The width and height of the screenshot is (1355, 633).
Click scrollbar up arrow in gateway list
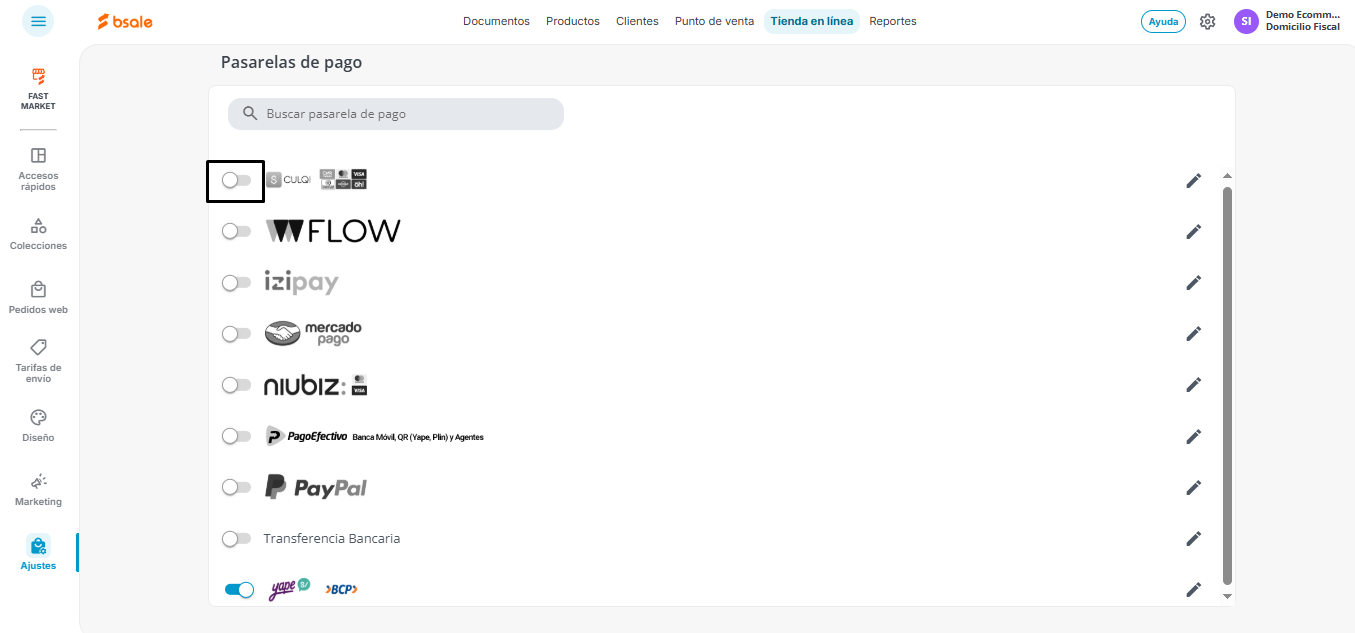(1227, 176)
